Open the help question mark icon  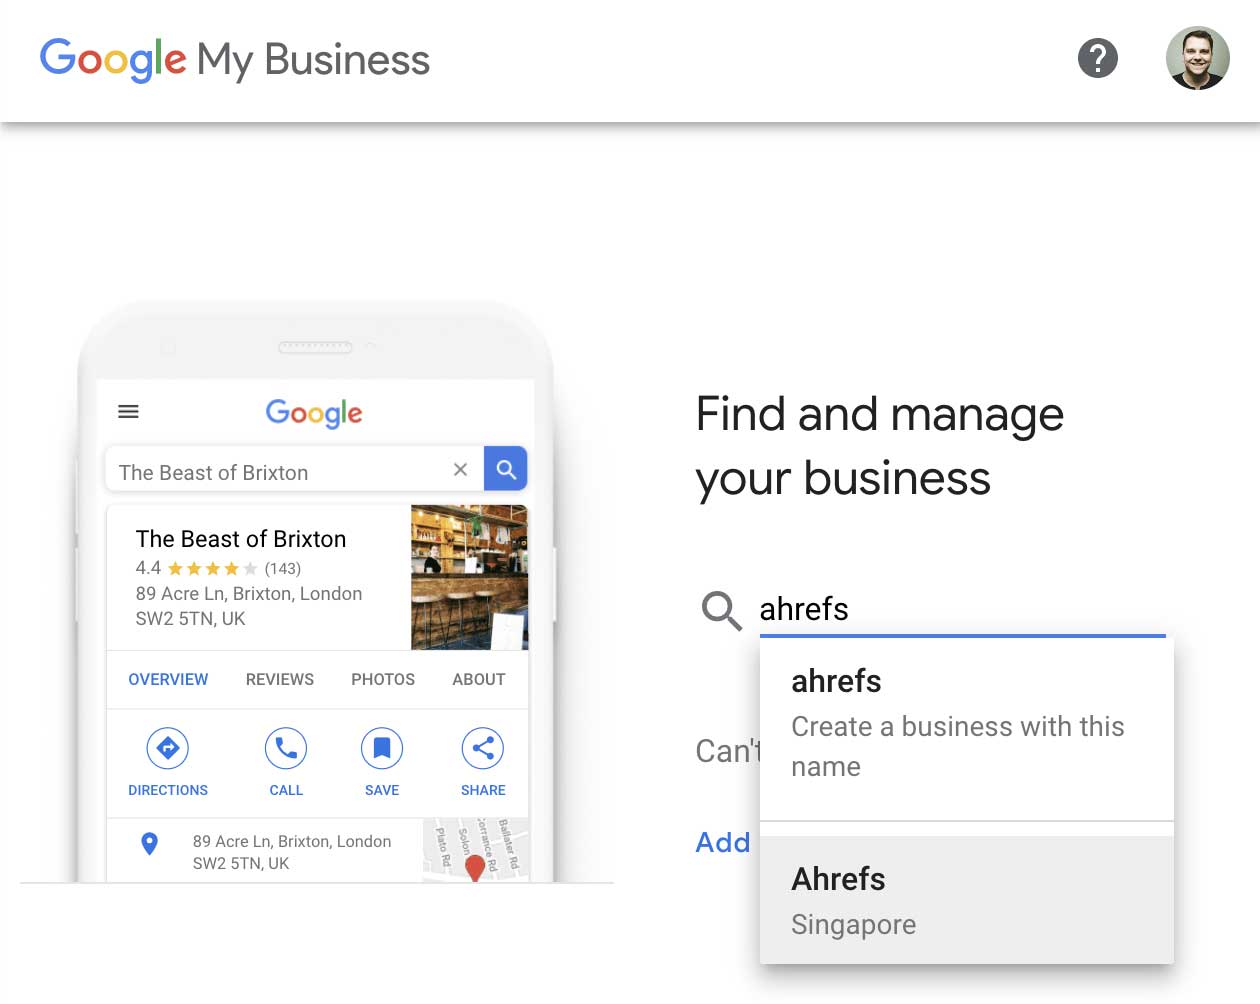(1097, 58)
